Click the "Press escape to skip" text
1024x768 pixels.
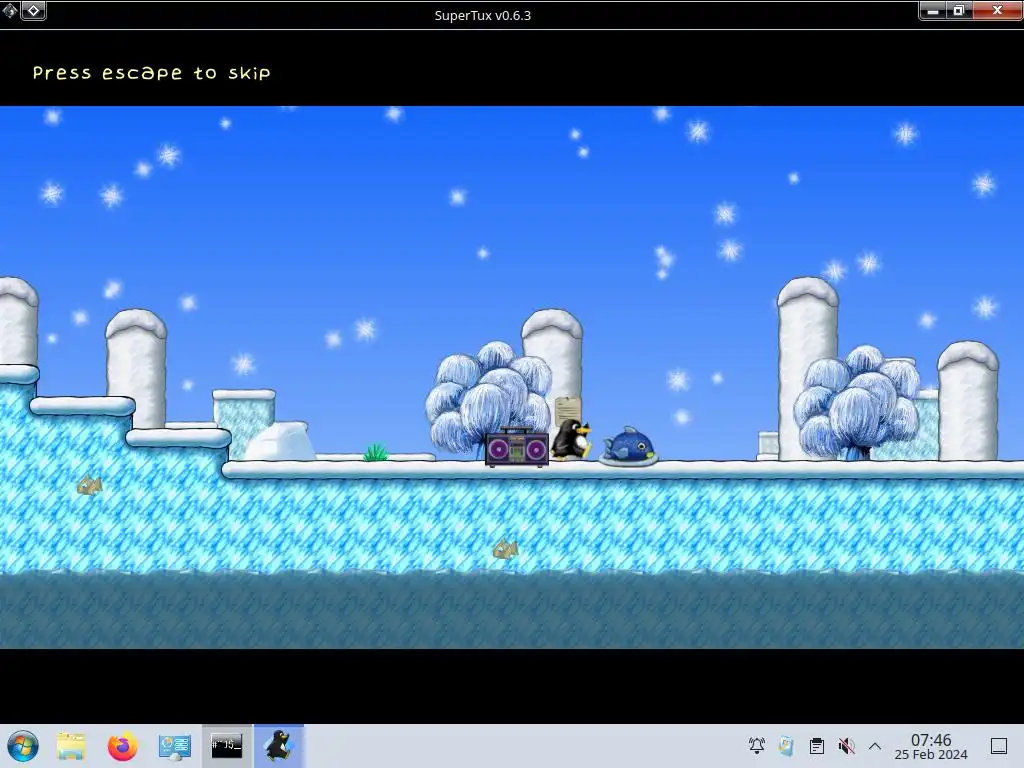pos(152,72)
